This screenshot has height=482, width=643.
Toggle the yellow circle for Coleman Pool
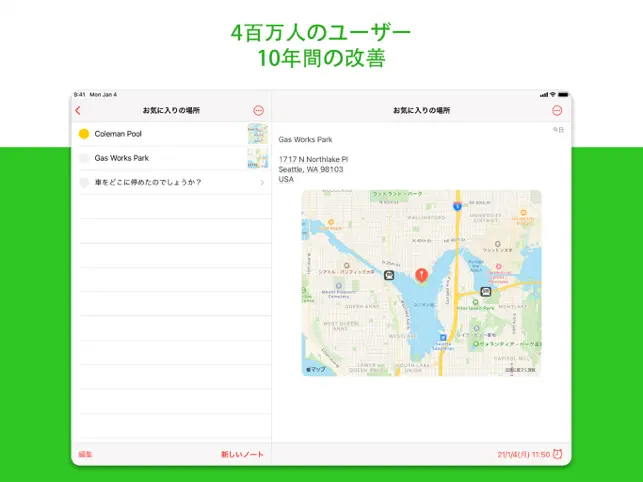[84, 134]
